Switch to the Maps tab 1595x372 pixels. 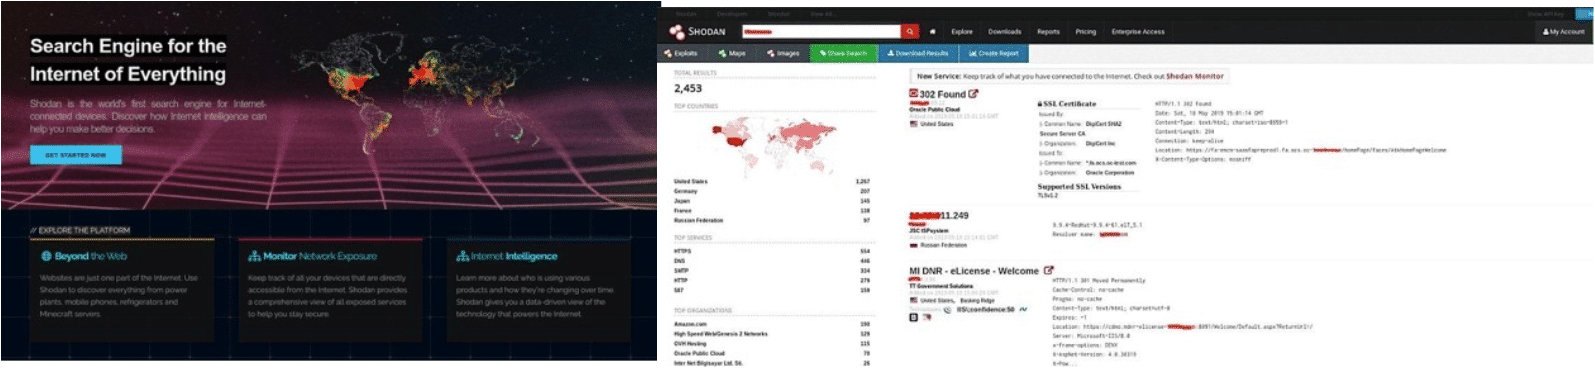coord(733,53)
